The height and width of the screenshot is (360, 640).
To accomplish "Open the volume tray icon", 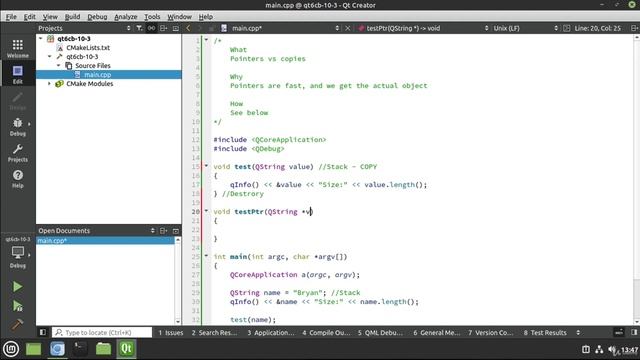I will pos(612,349).
